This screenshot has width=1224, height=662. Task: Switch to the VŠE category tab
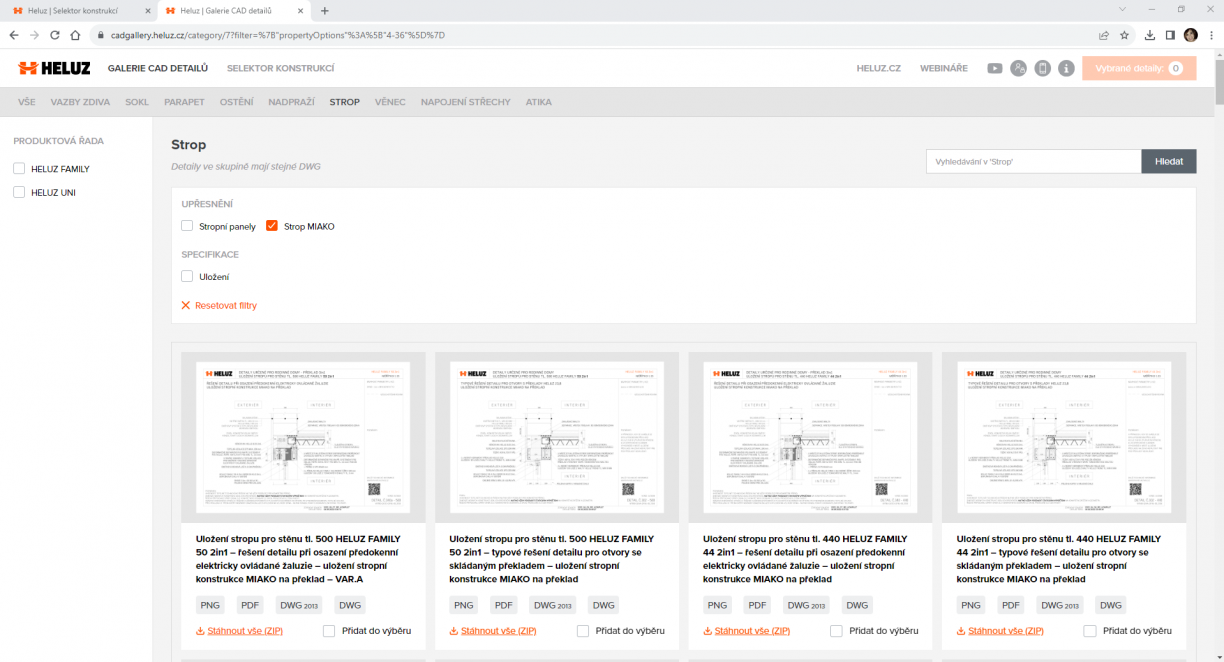click(27, 102)
